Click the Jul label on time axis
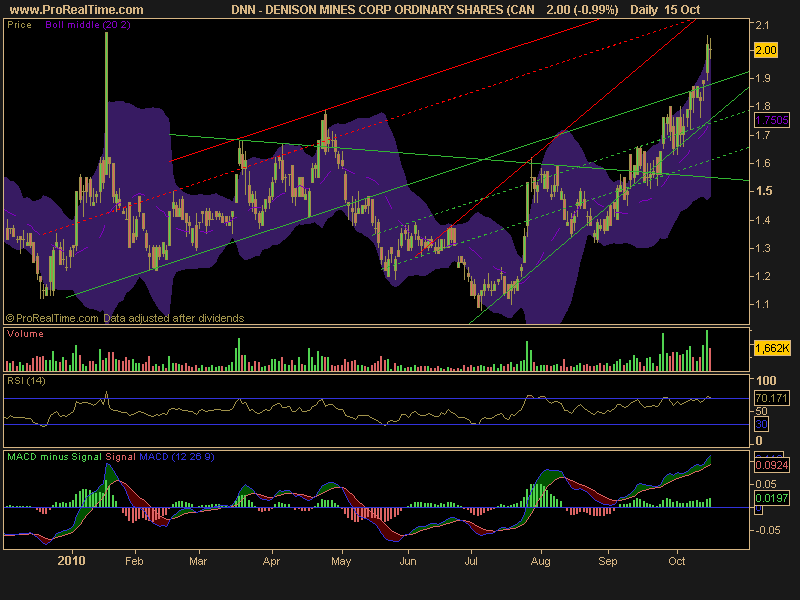This screenshot has width=800, height=600. pyautogui.click(x=470, y=561)
